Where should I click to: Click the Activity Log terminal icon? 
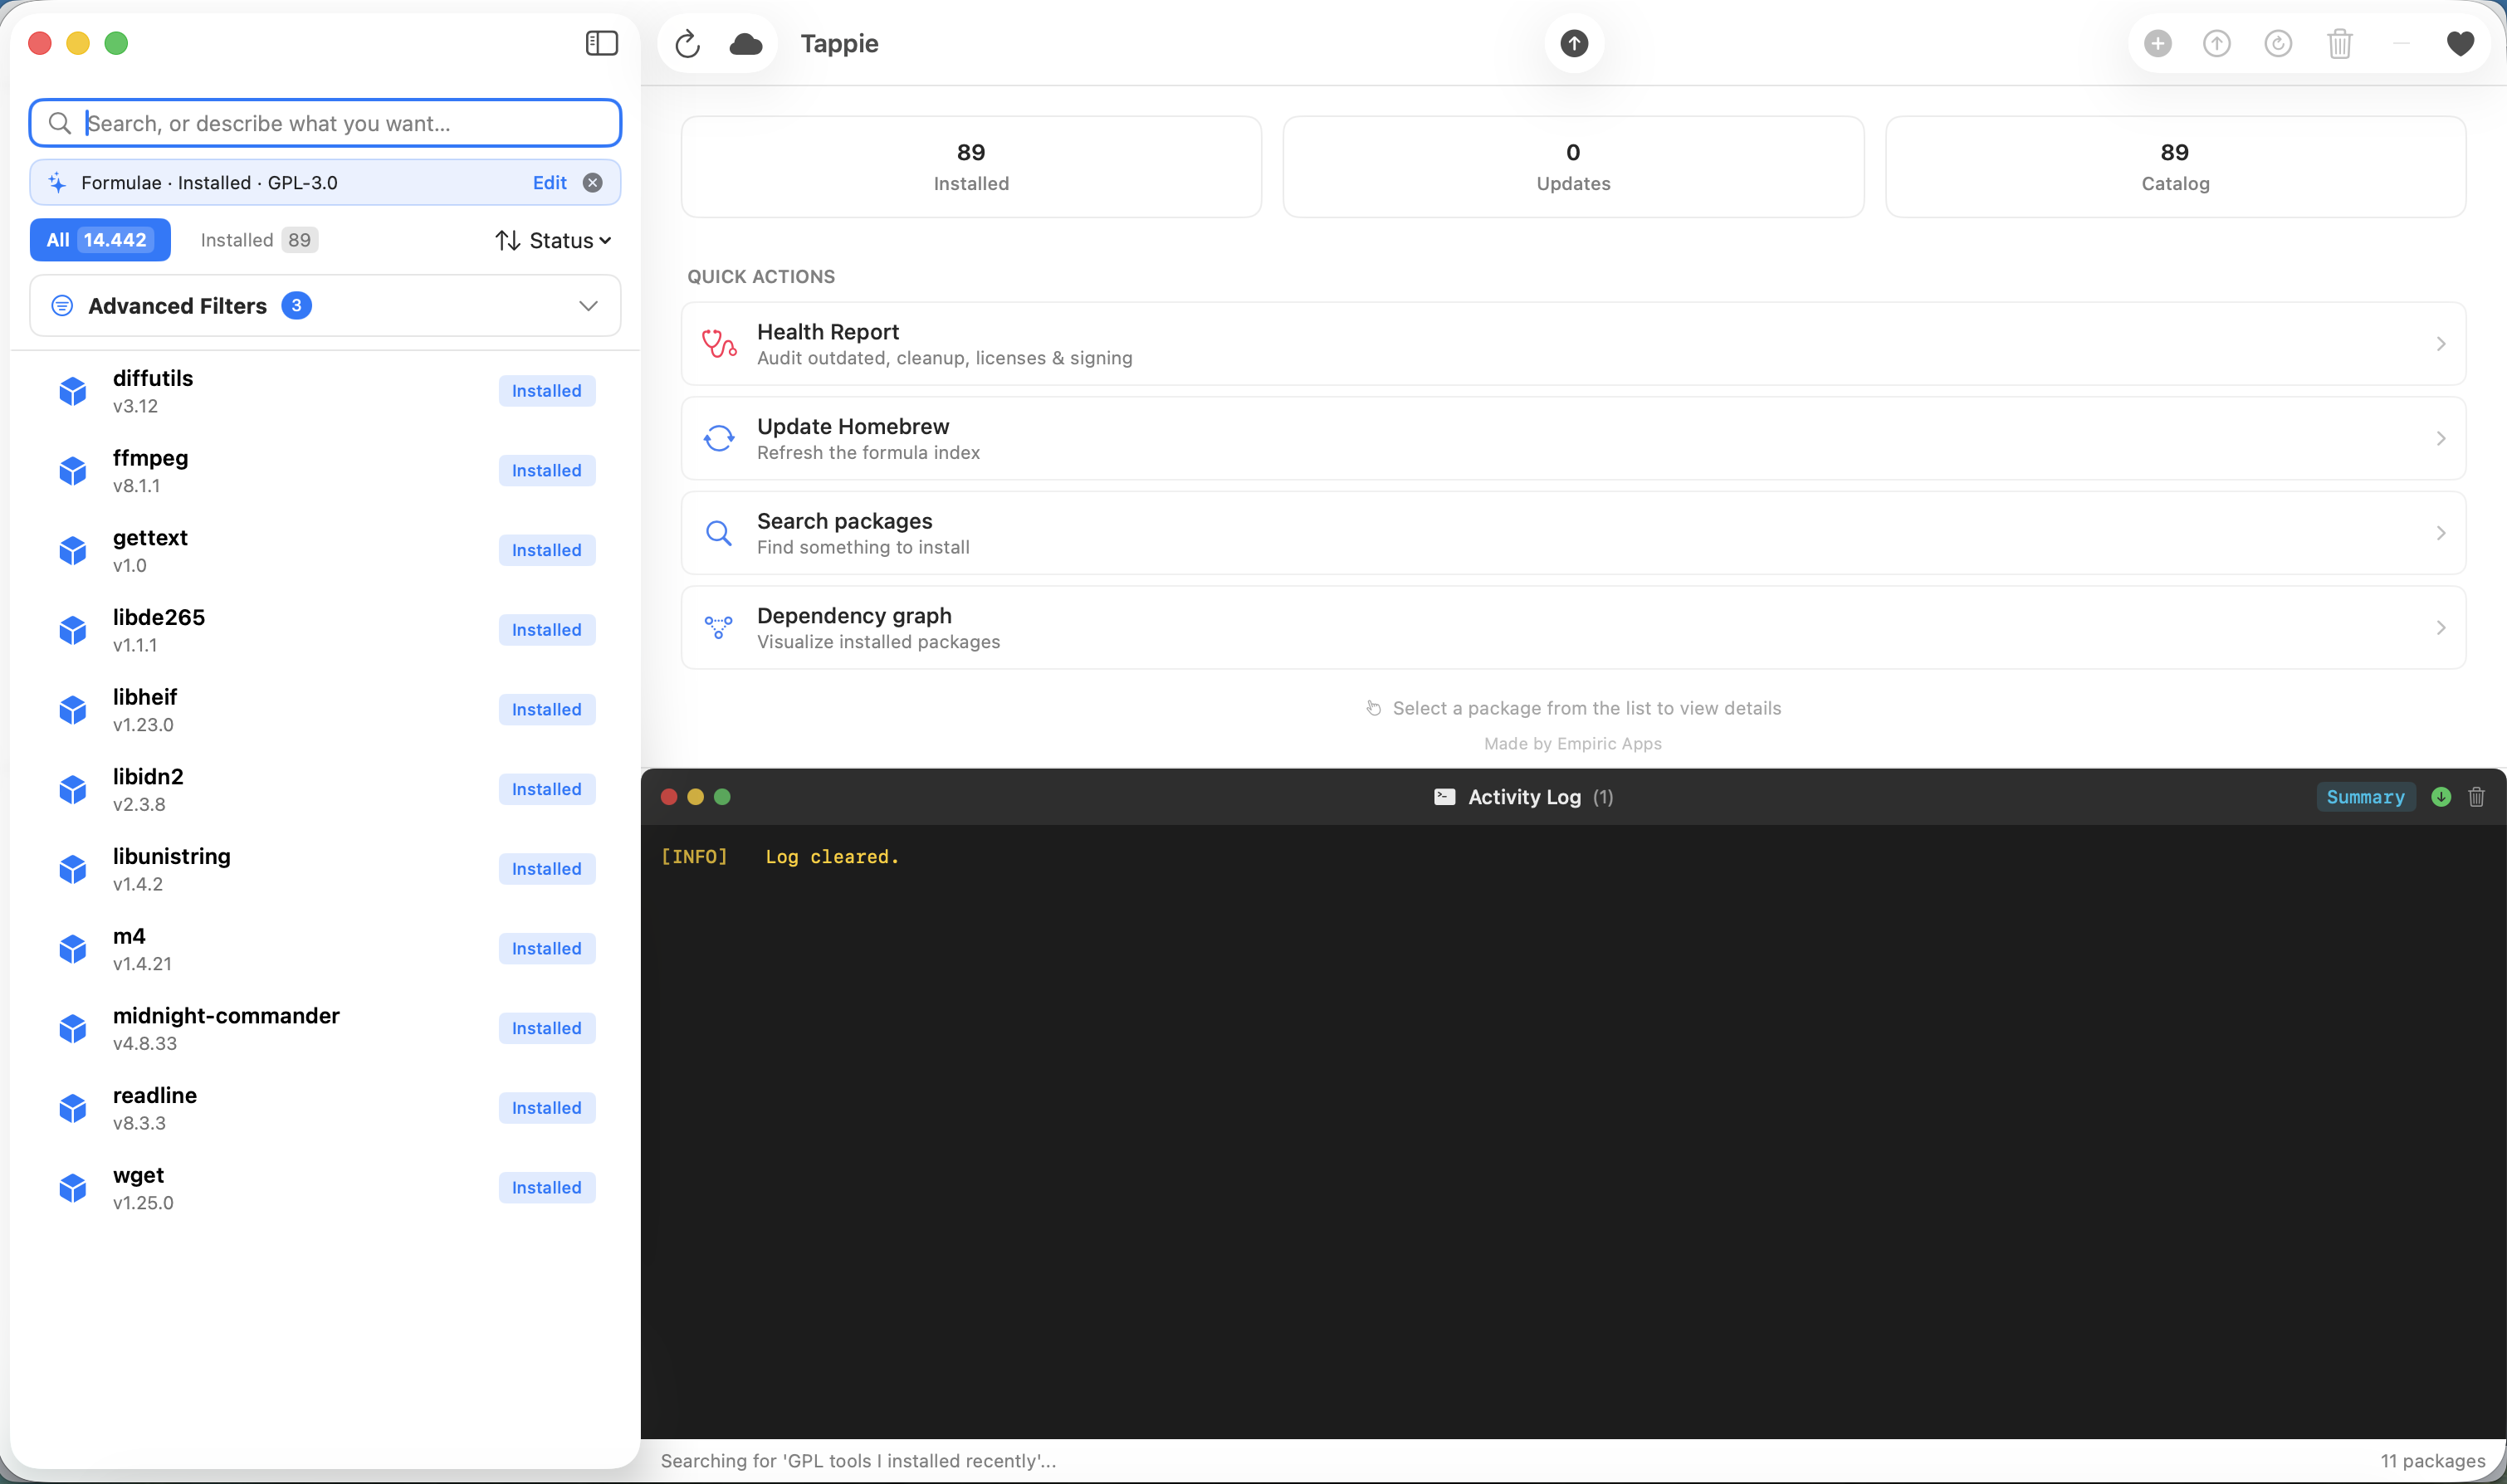pos(1444,797)
